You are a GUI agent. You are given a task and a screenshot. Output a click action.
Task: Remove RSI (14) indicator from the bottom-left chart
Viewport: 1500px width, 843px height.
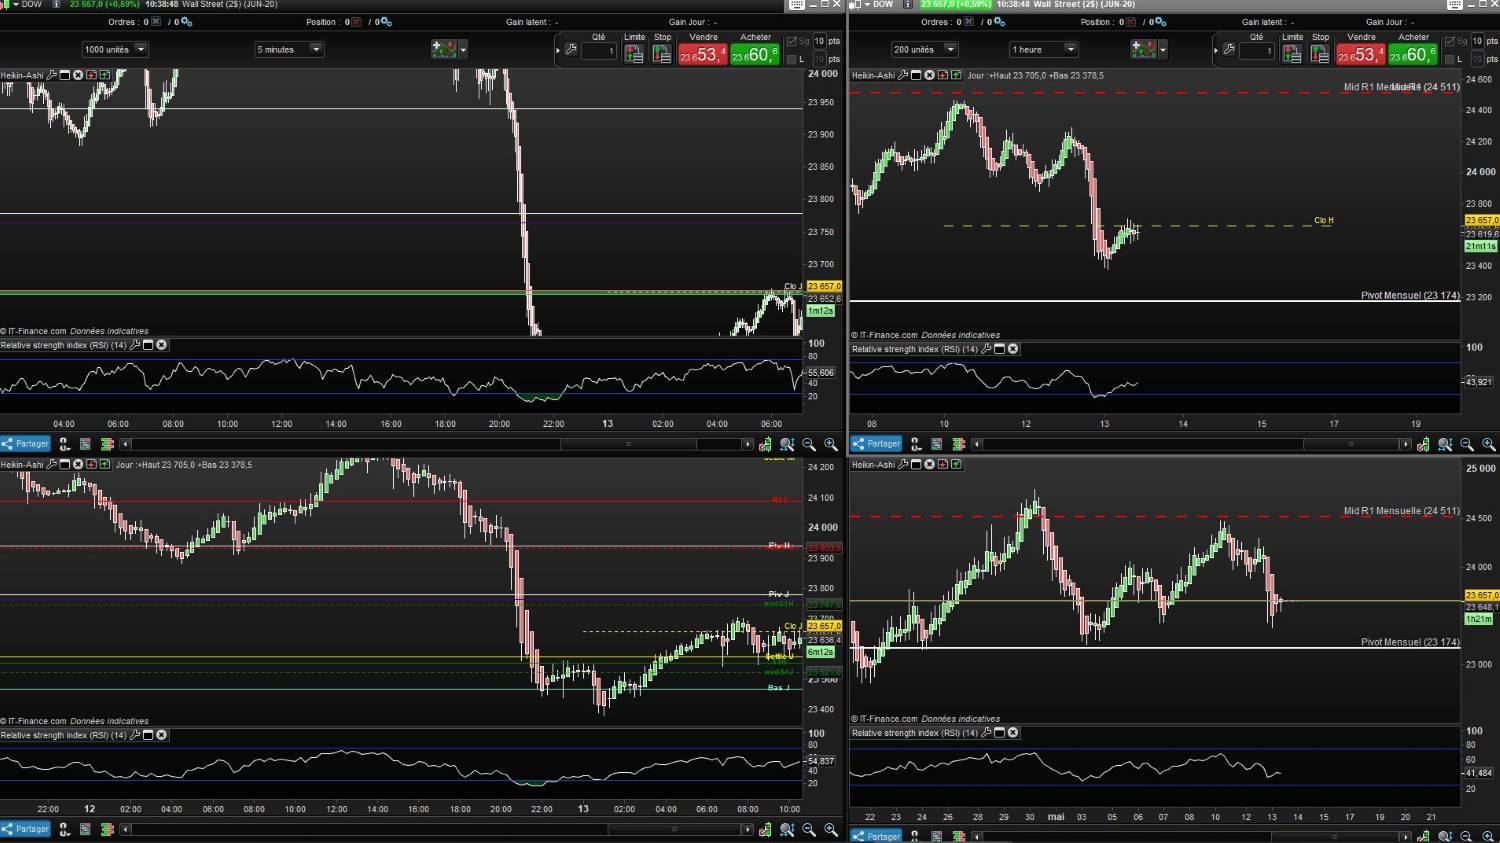point(161,735)
